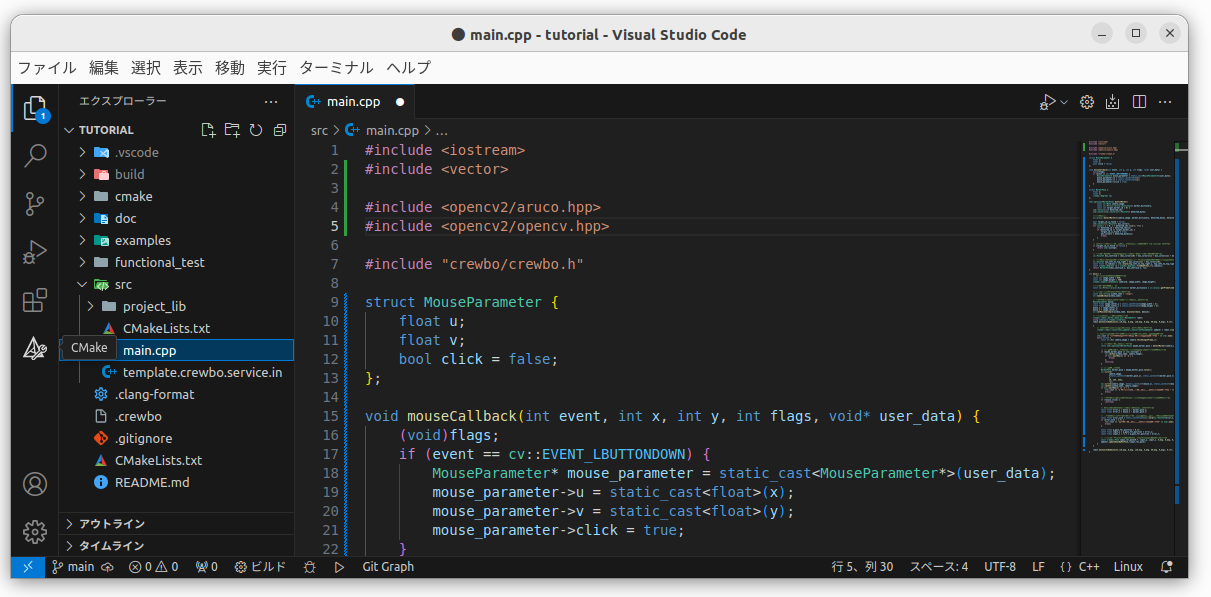The image size is (1211, 597).
Task: Expand the project_lib folder
Action: [92, 306]
